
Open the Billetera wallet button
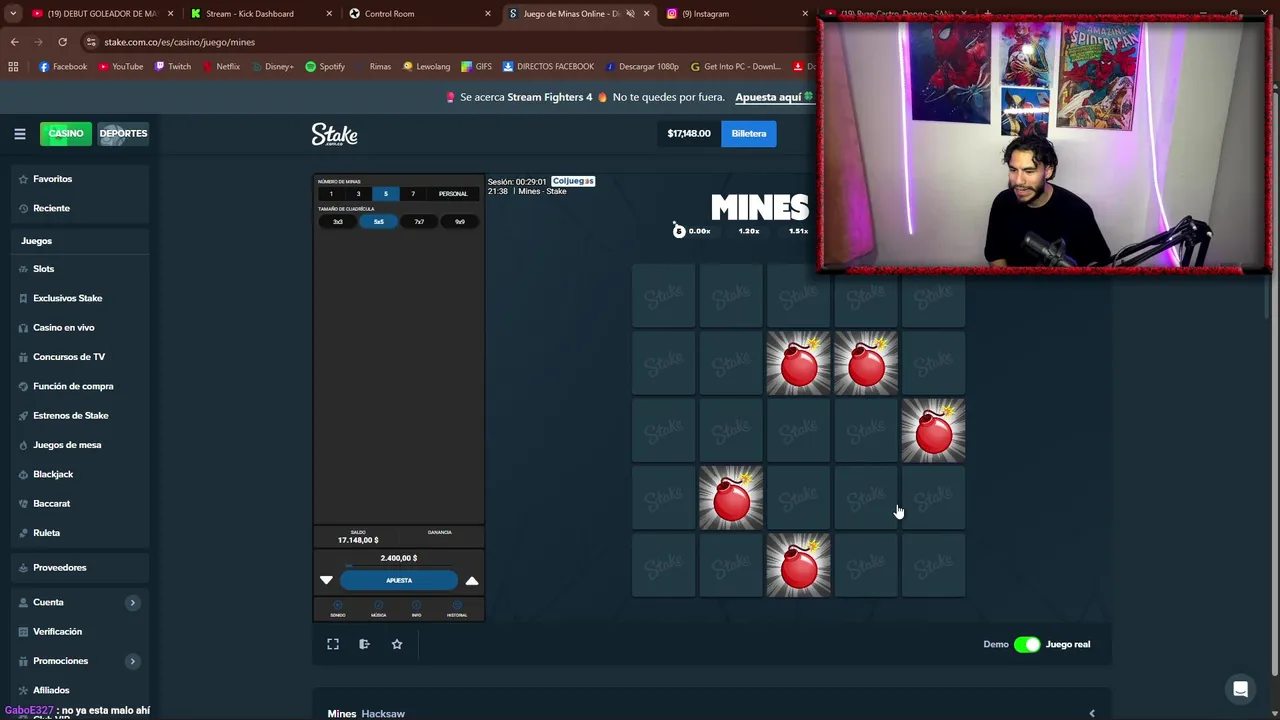tap(748, 133)
